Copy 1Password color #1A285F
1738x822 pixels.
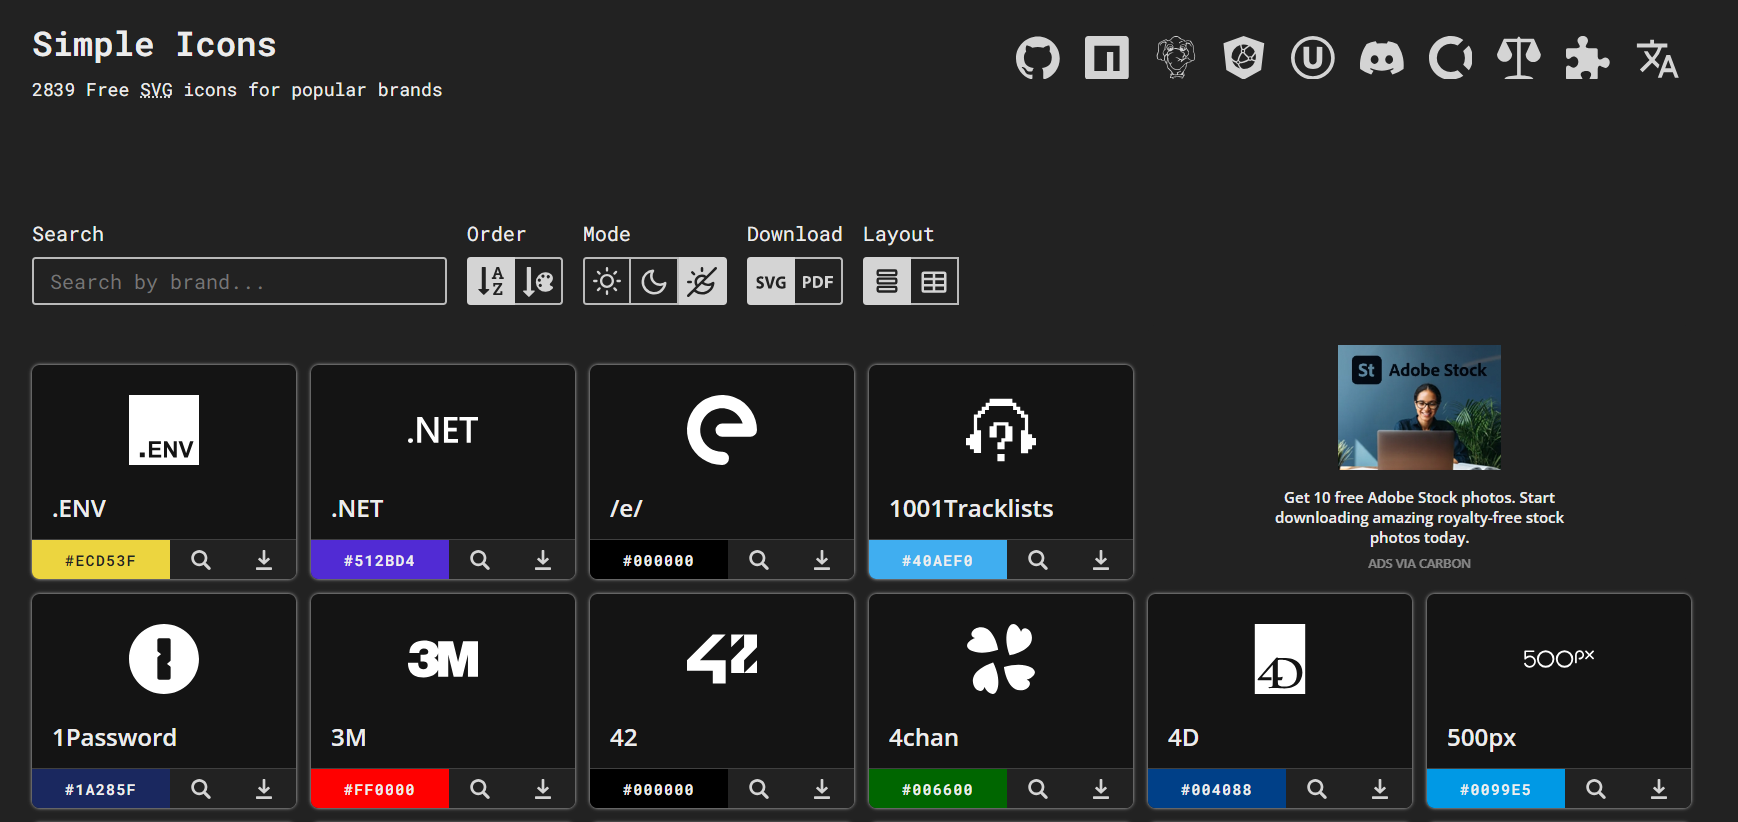[101, 789]
